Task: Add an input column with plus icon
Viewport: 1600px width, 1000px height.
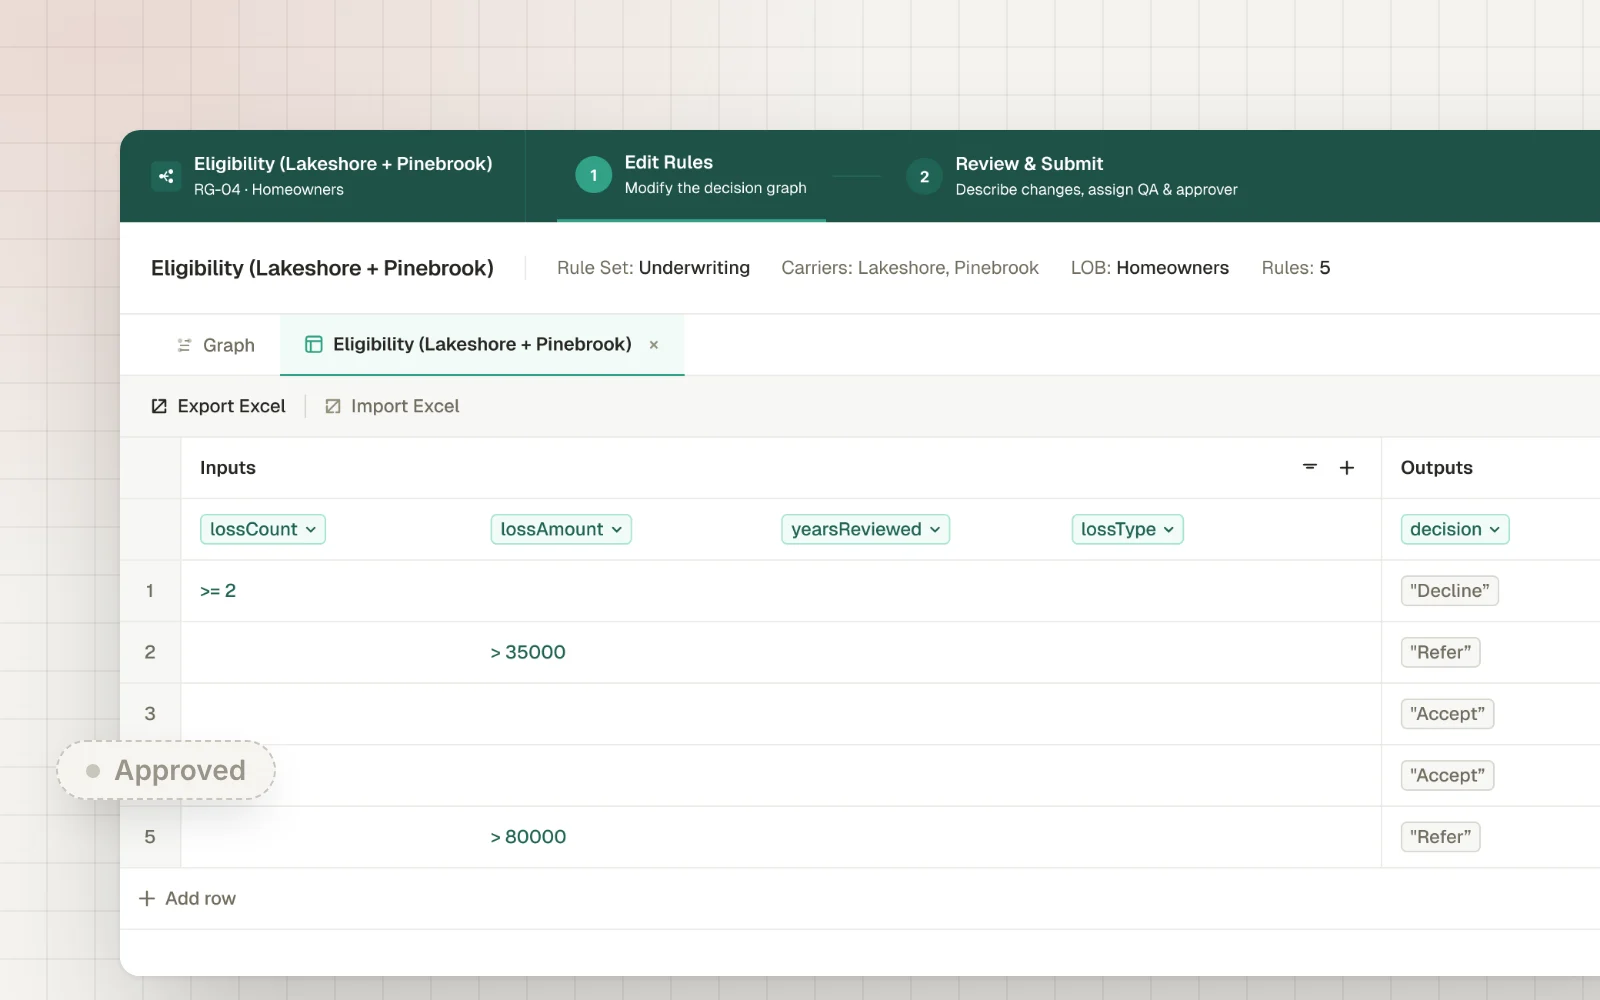Action: [x=1347, y=468]
